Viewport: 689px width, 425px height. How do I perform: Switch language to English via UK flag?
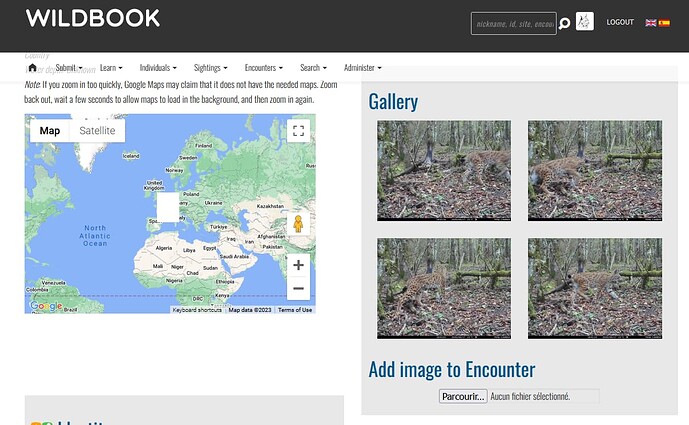651,22
